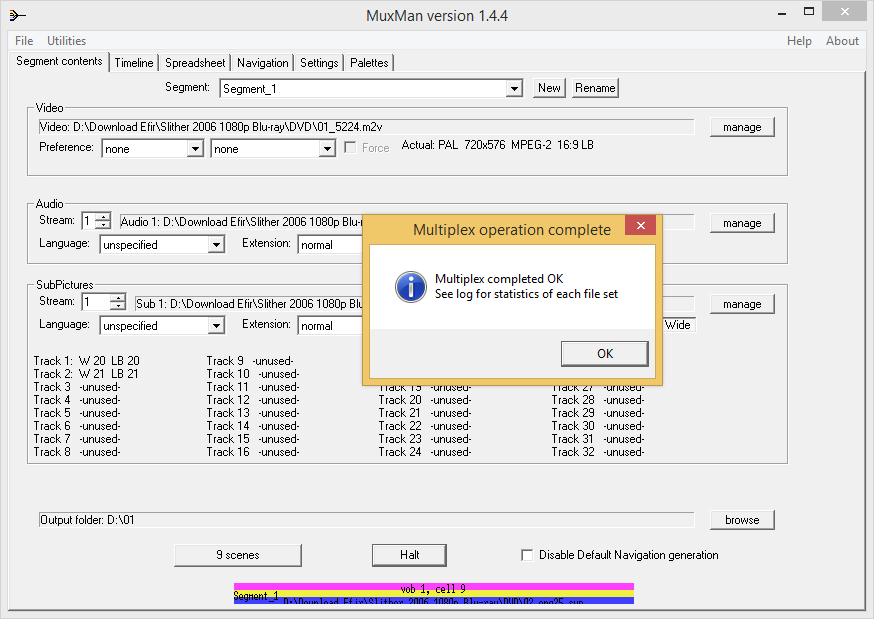The image size is (874, 619).
Task: Switch to the Navigation tab
Action: coord(263,63)
